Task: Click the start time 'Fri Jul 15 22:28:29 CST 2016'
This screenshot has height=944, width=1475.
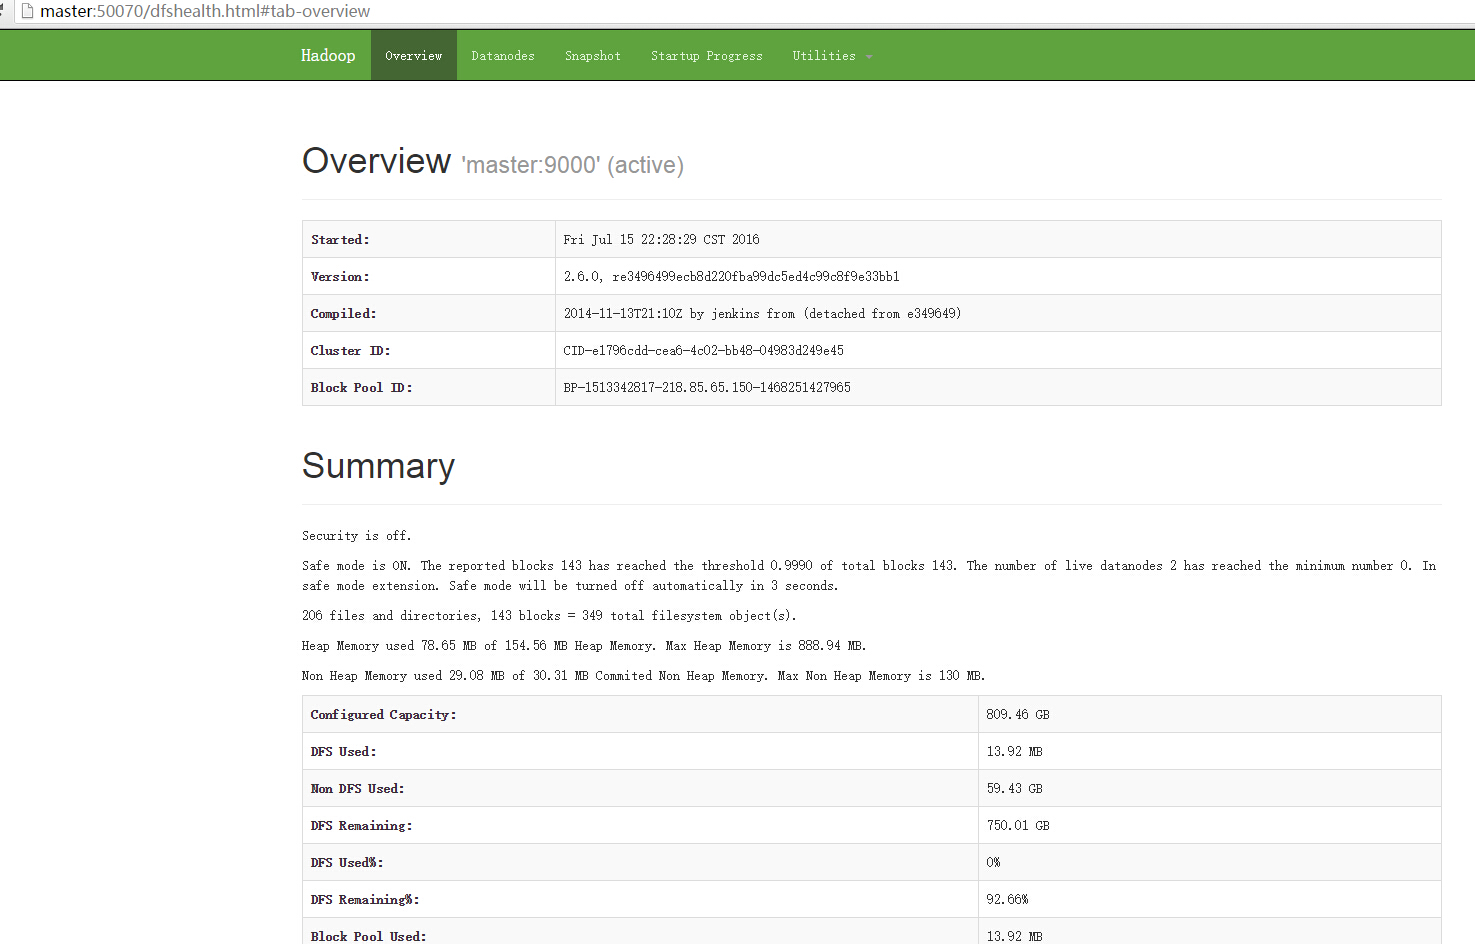Action: (661, 239)
